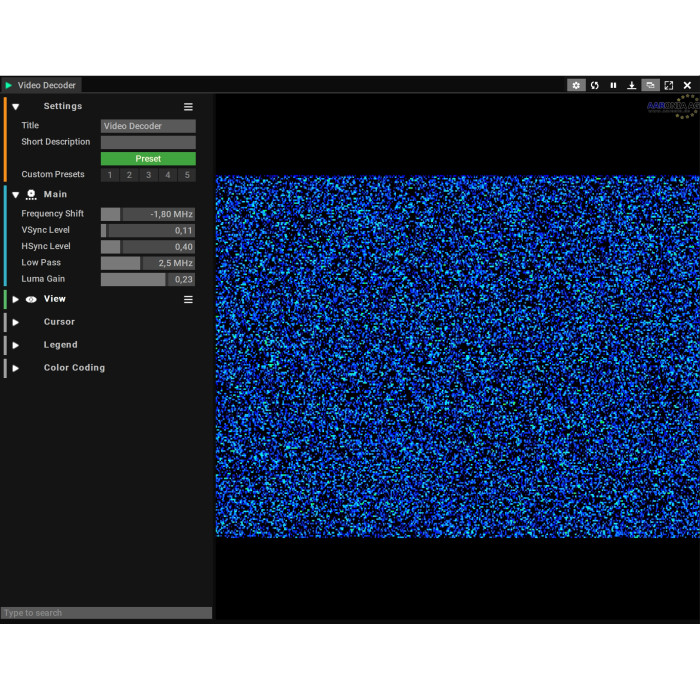Open the View section hamburger menu
Screen dimensions: 700x700
tap(188, 299)
